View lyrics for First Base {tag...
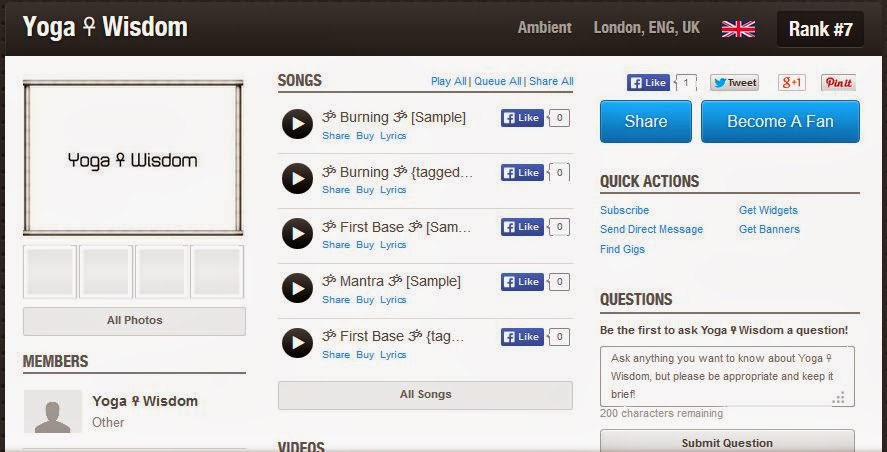 pos(393,355)
